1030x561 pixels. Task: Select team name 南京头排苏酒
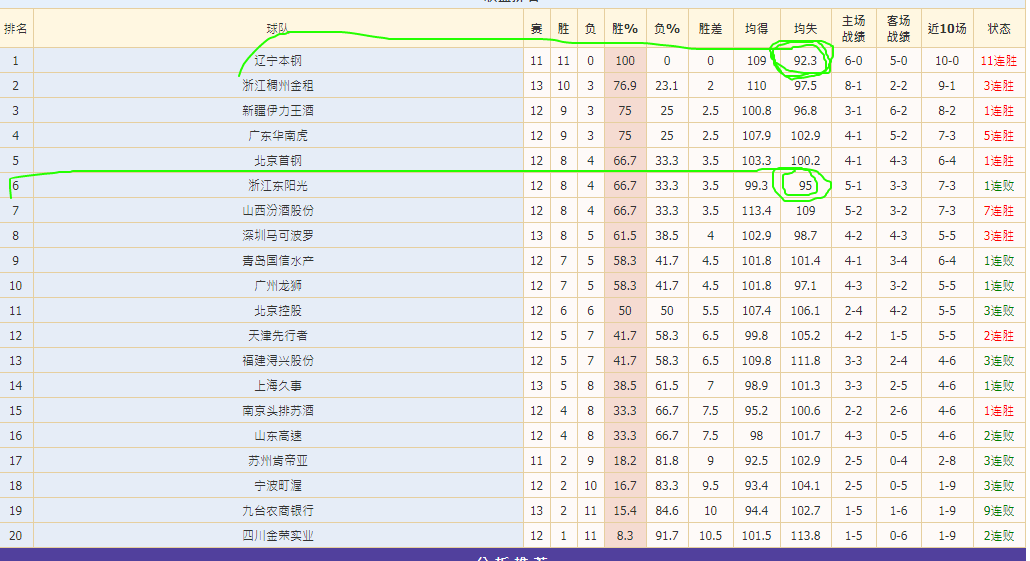point(278,410)
